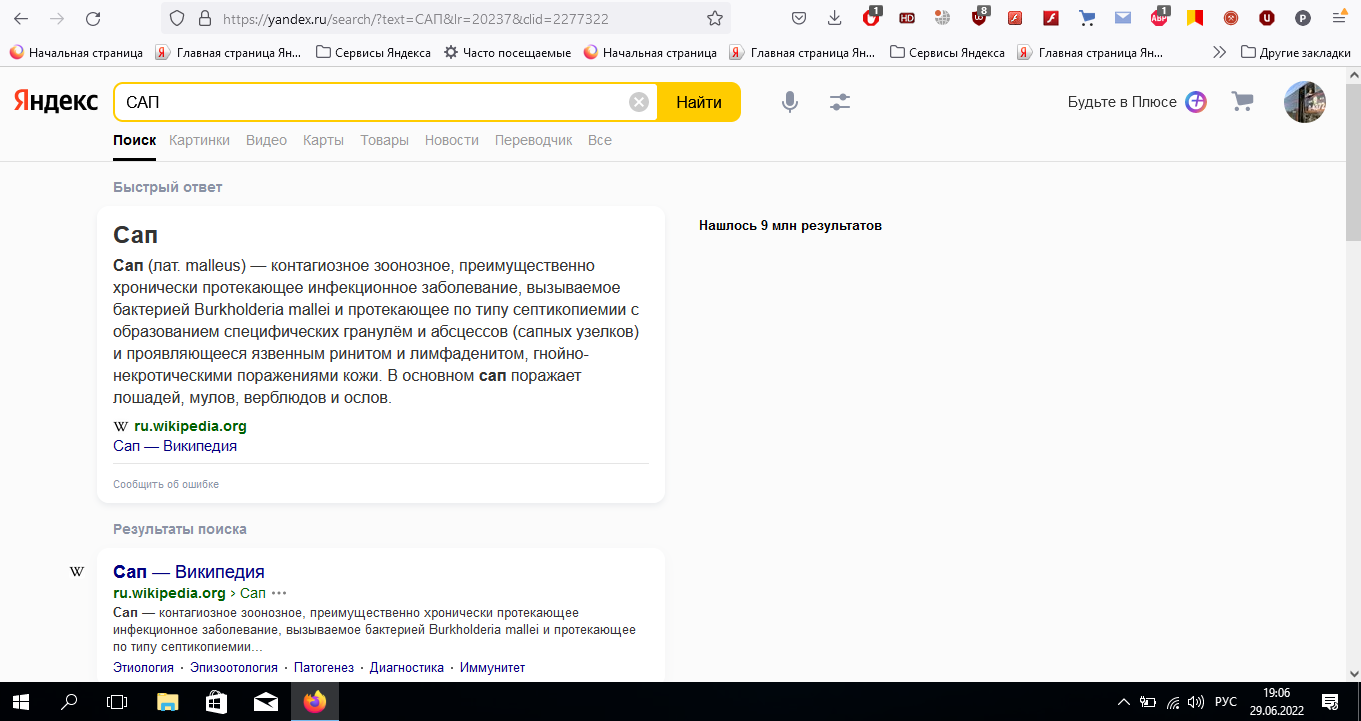Click the Яндекс logo
Screen dimensions: 1361x721
click(x=56, y=102)
